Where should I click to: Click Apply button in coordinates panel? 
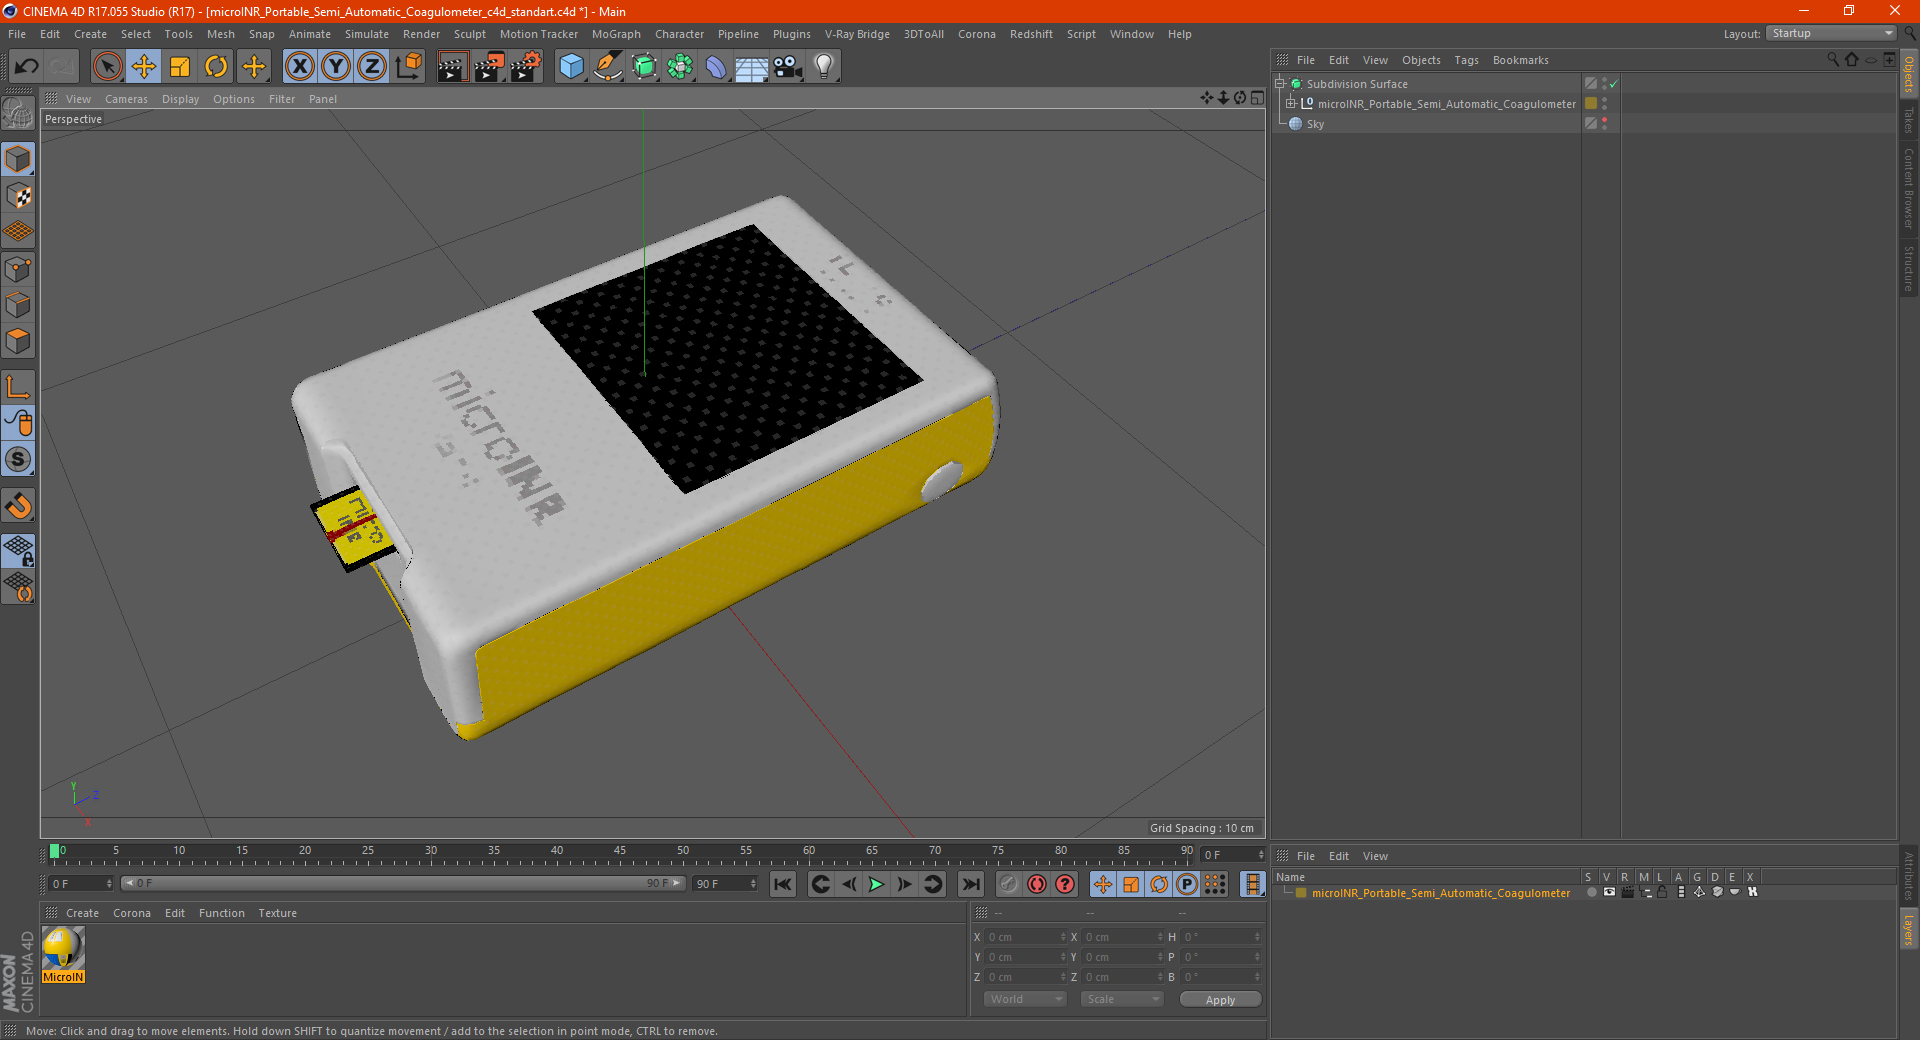(x=1220, y=1000)
